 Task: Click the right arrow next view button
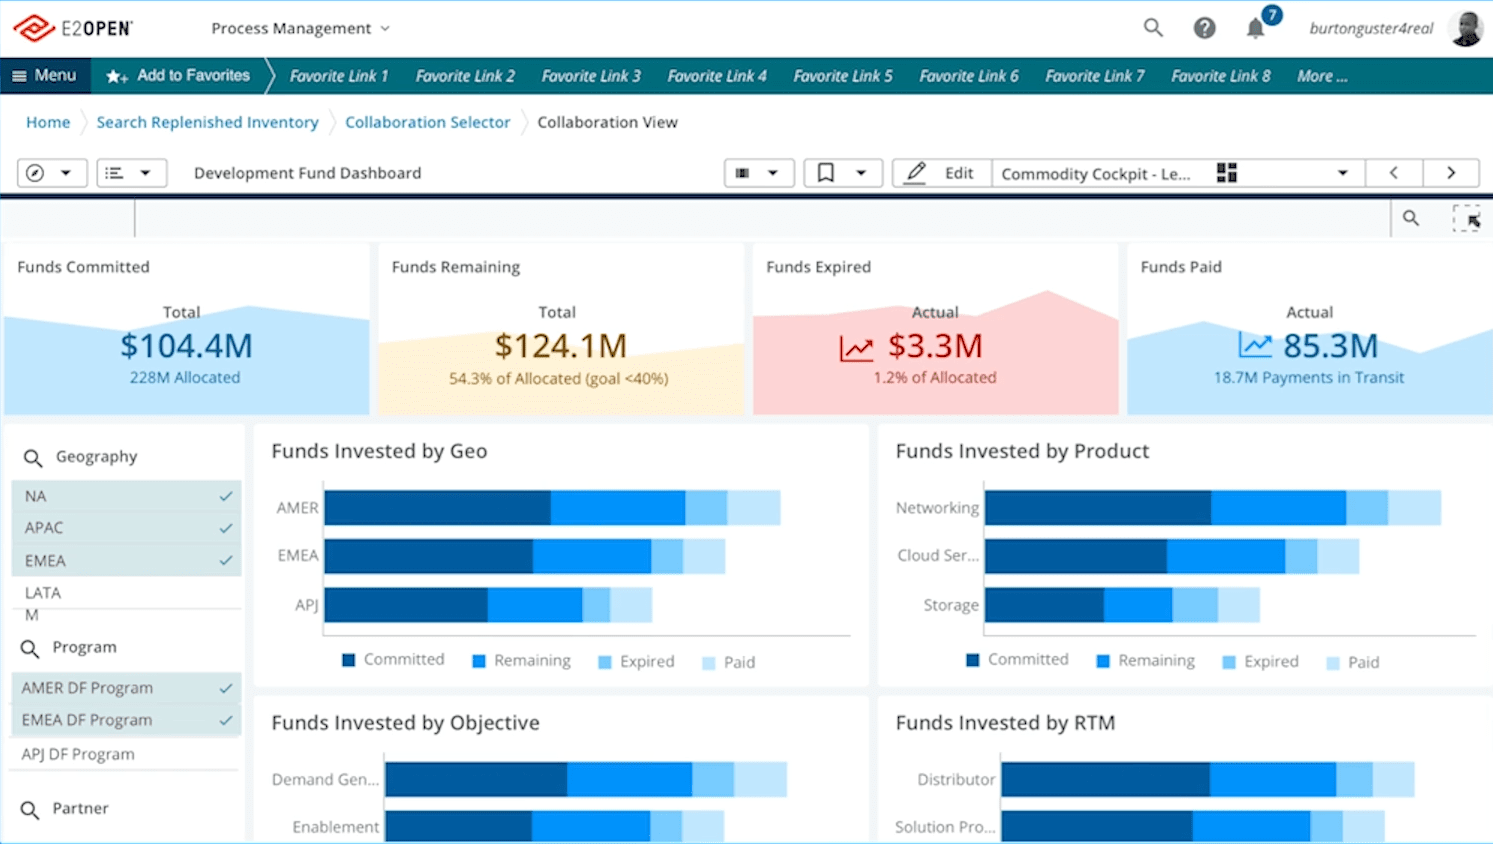pos(1450,173)
